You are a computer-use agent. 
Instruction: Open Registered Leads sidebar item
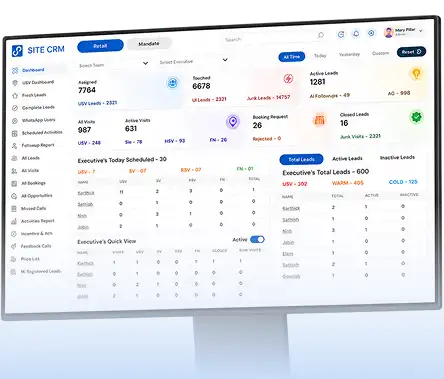40,271
